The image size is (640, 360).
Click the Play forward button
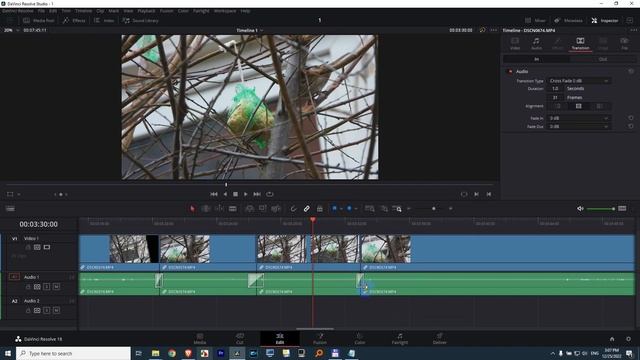point(246,194)
